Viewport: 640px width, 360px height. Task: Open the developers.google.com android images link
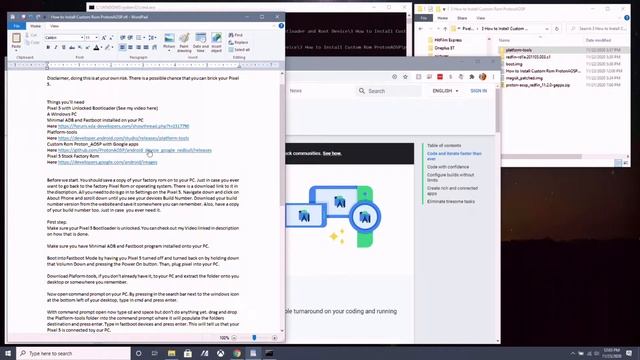click(107, 162)
